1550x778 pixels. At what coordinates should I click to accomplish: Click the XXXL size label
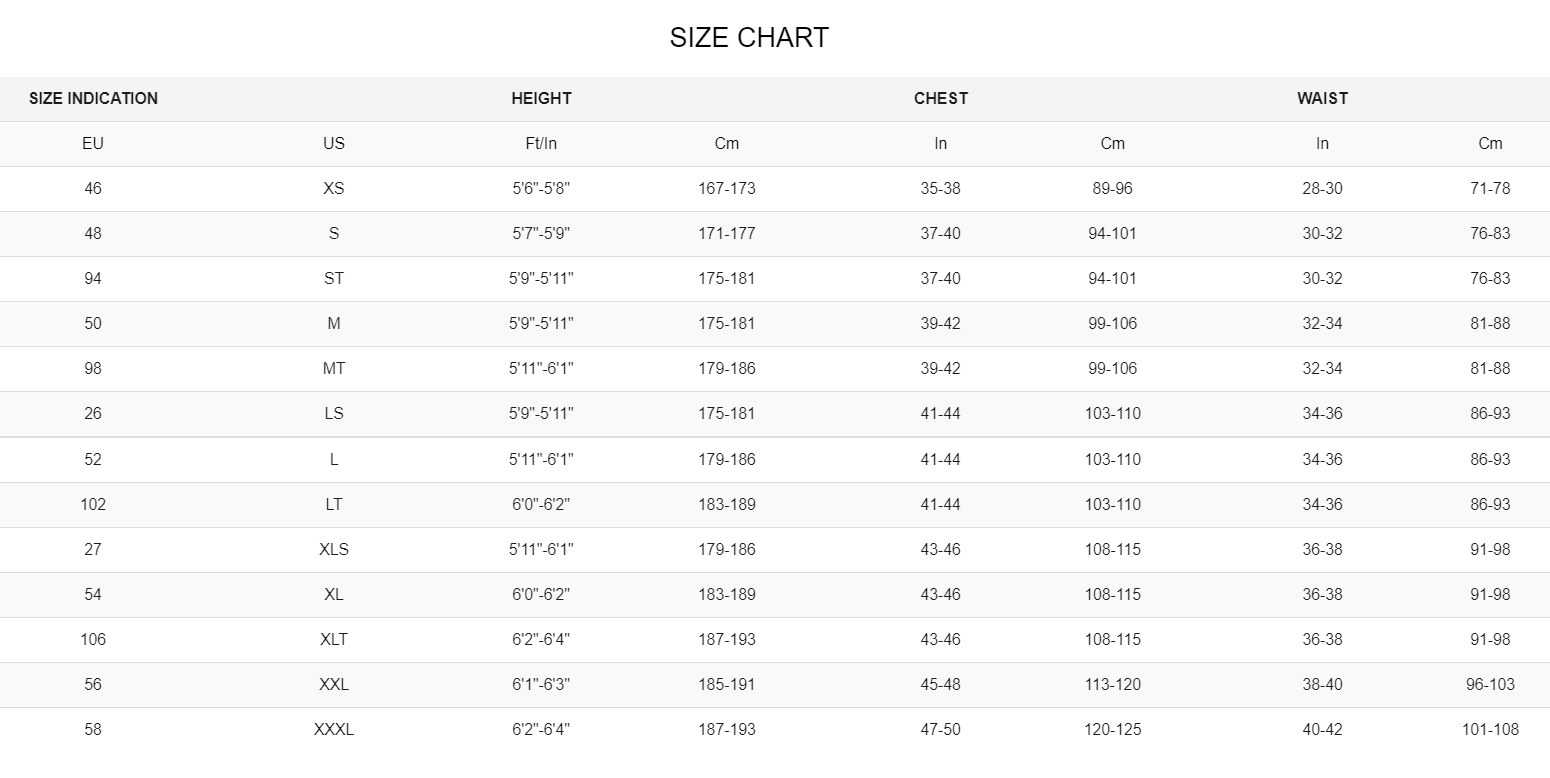(334, 729)
